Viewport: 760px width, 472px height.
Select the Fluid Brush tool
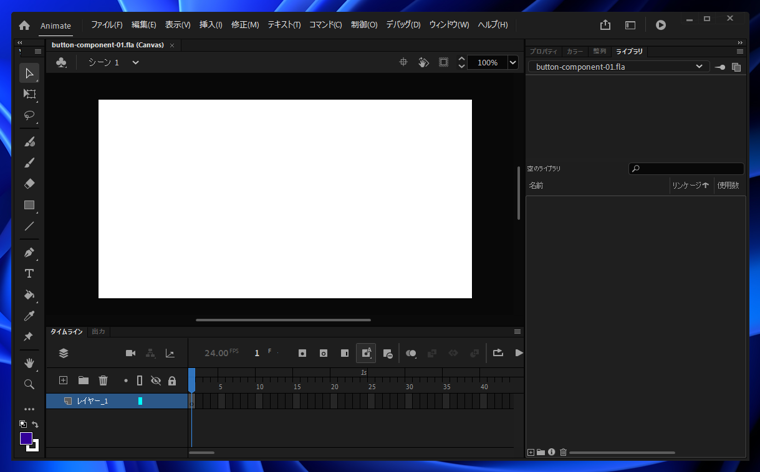[x=29, y=142]
